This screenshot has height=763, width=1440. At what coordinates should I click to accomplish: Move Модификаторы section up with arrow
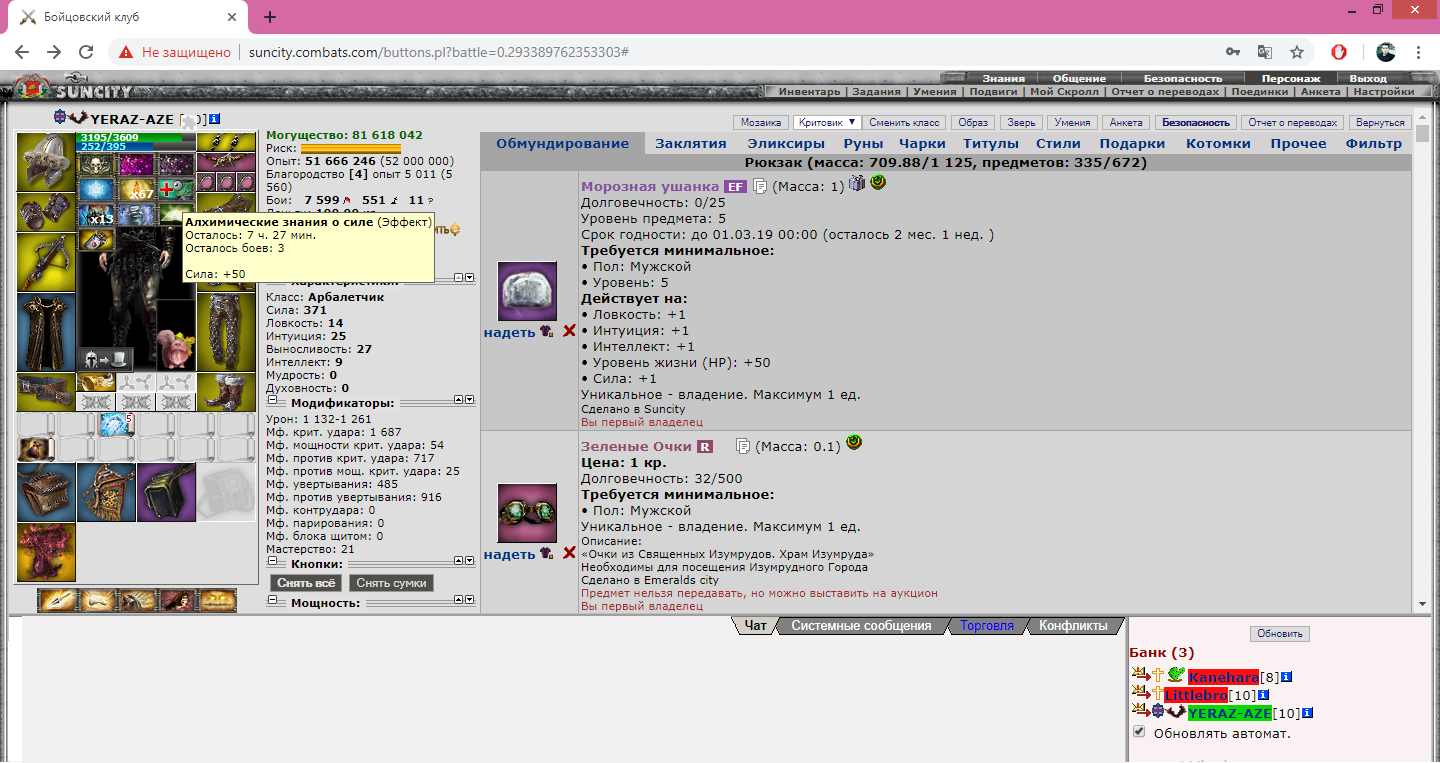(459, 400)
